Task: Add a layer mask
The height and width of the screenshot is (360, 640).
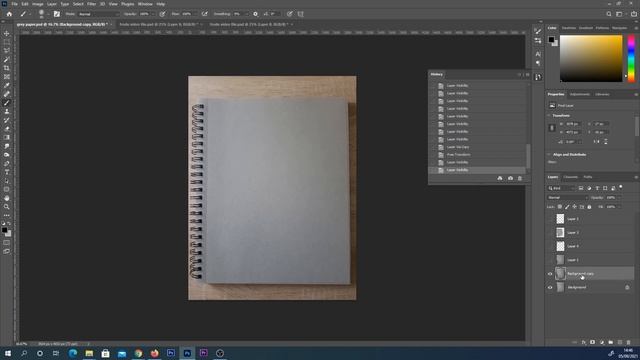Action: pos(593,342)
